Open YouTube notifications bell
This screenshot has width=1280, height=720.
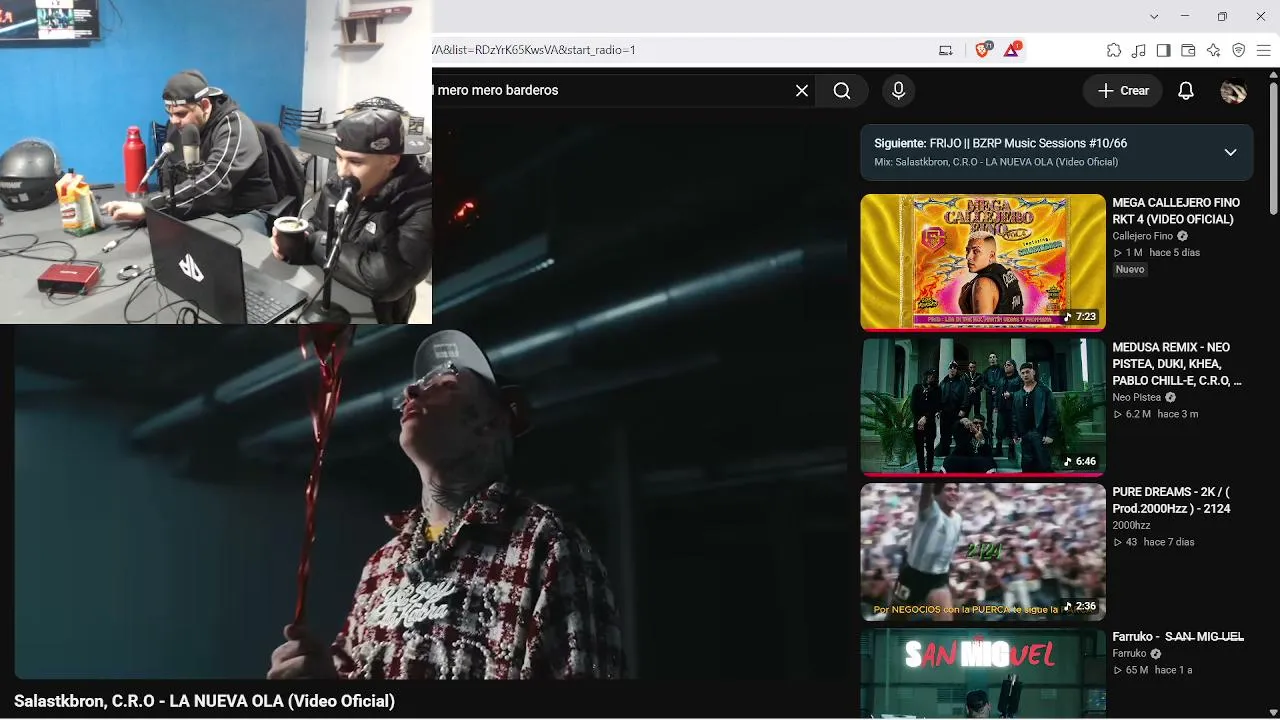click(1186, 91)
